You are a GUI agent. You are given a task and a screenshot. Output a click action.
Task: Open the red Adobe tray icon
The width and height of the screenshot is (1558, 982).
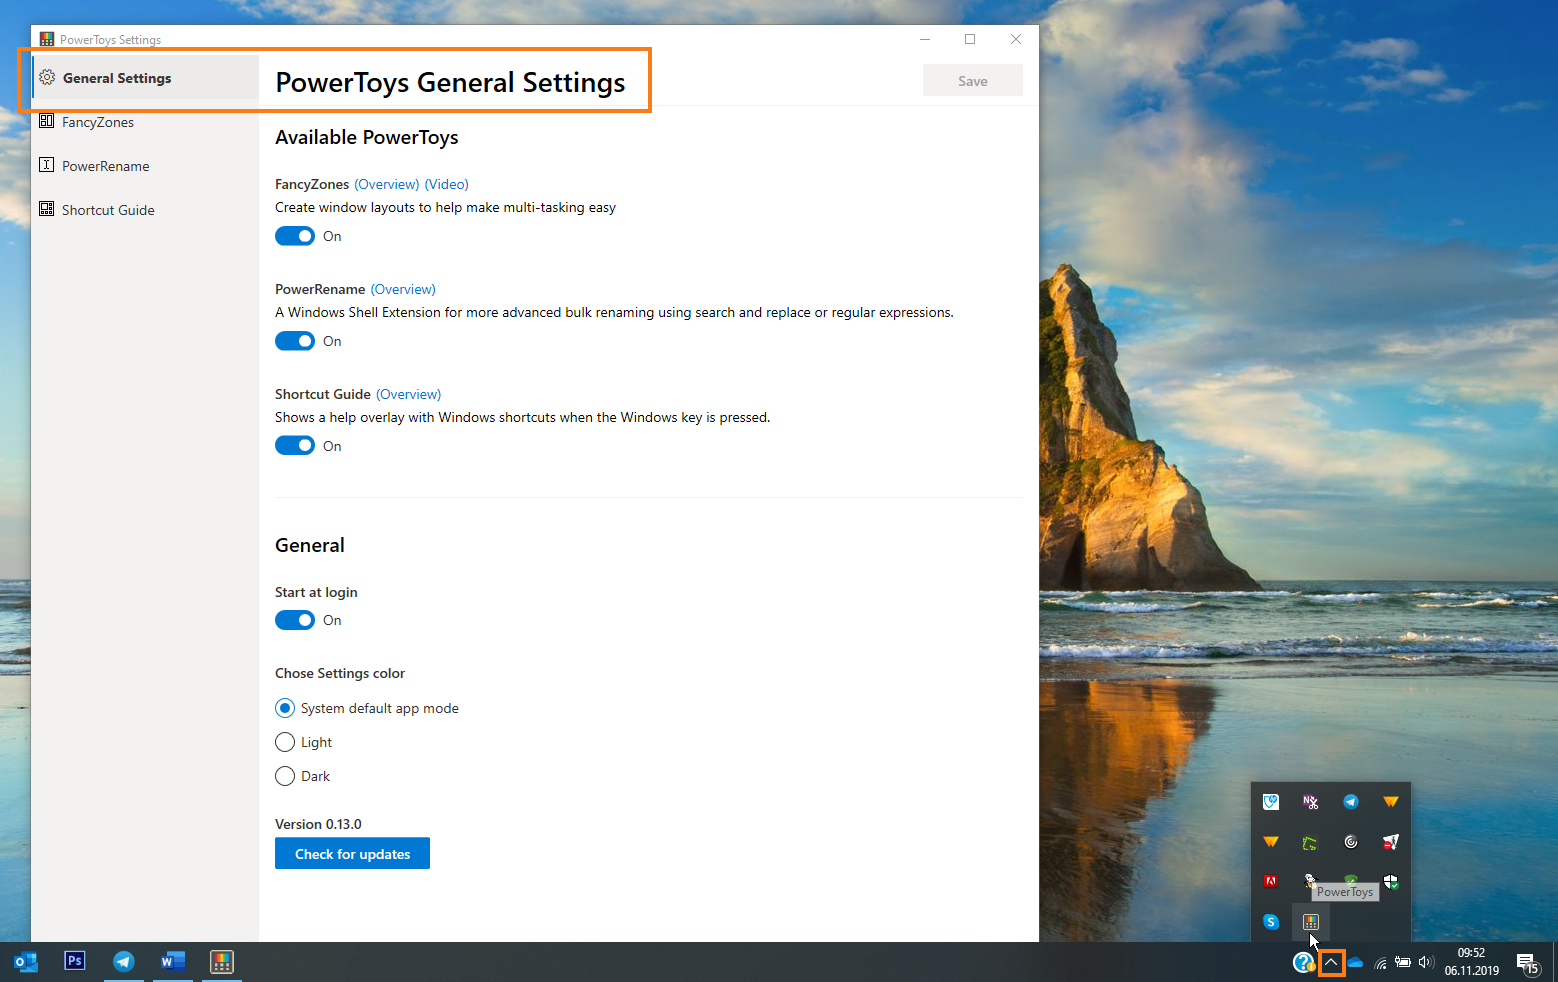point(1271,882)
